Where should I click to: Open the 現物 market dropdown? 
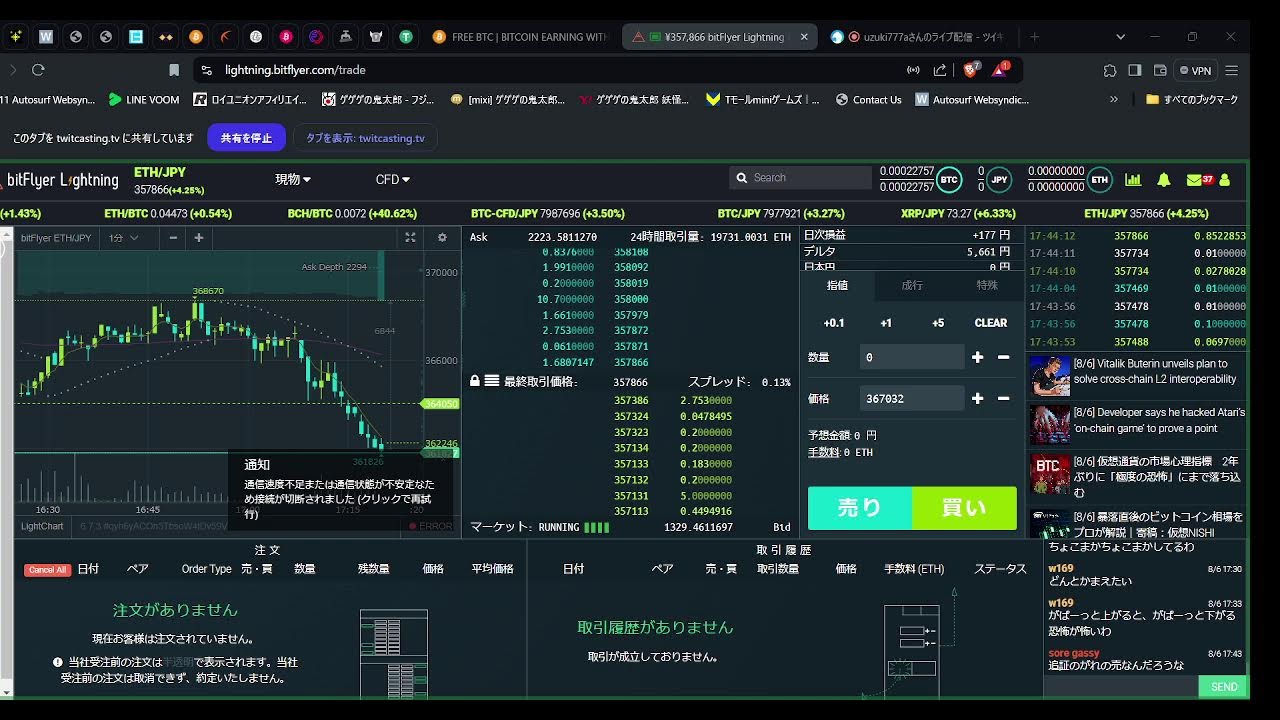coord(293,180)
